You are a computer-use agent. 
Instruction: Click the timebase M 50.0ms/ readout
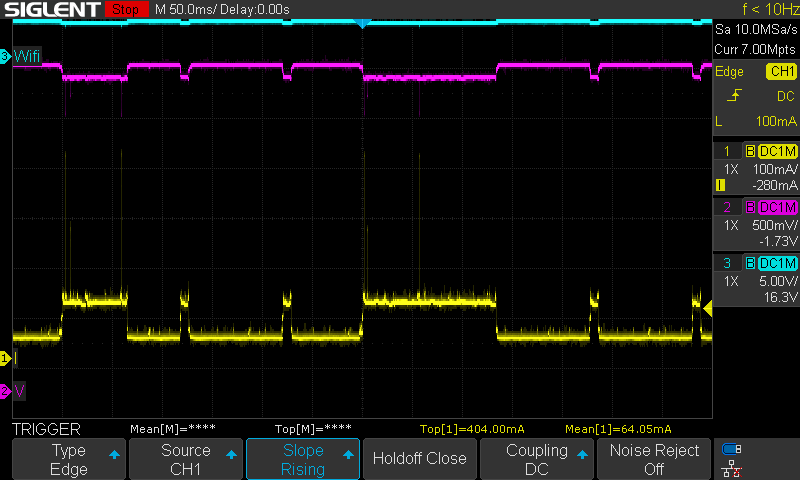pos(186,10)
